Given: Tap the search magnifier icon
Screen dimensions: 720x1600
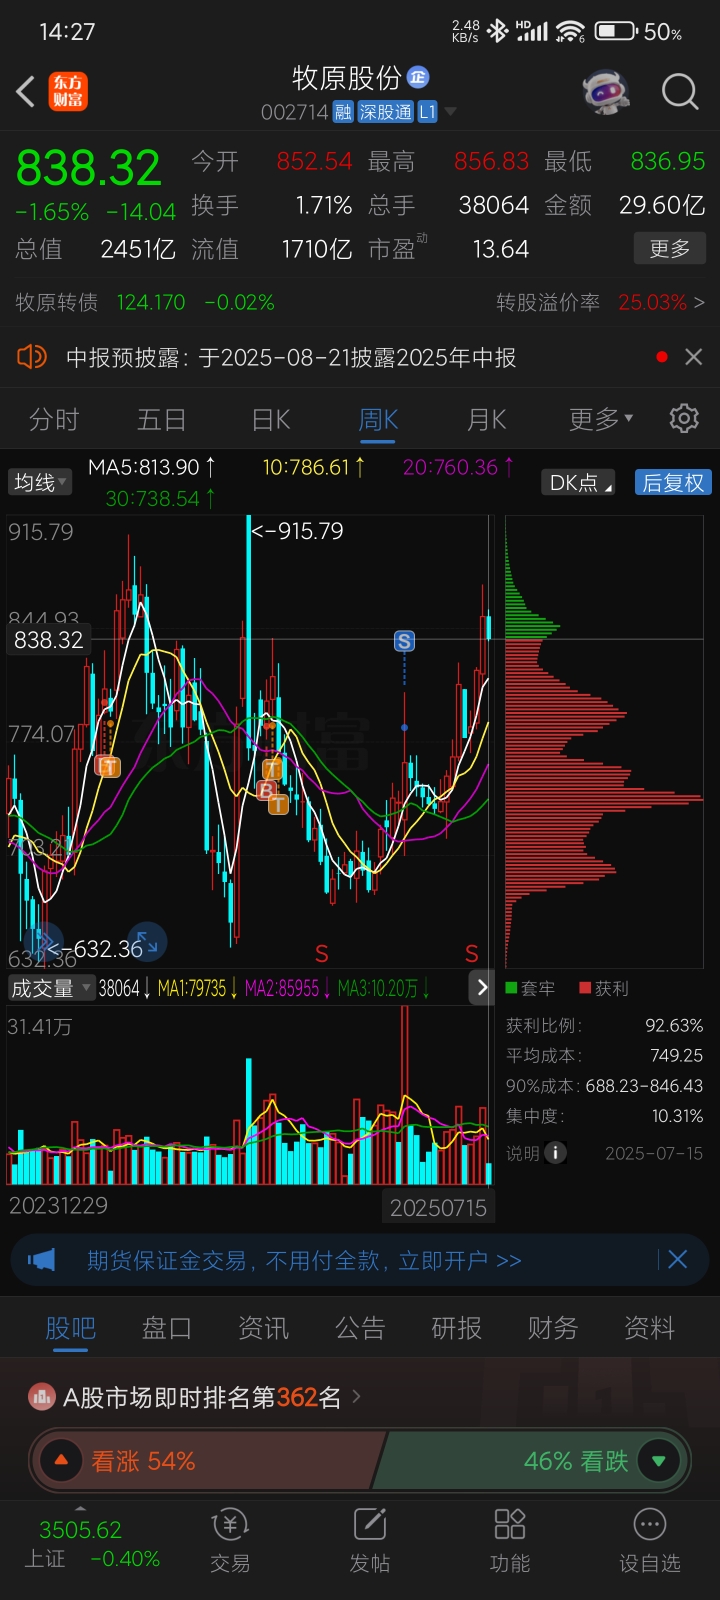Looking at the screenshot, I should click(680, 92).
